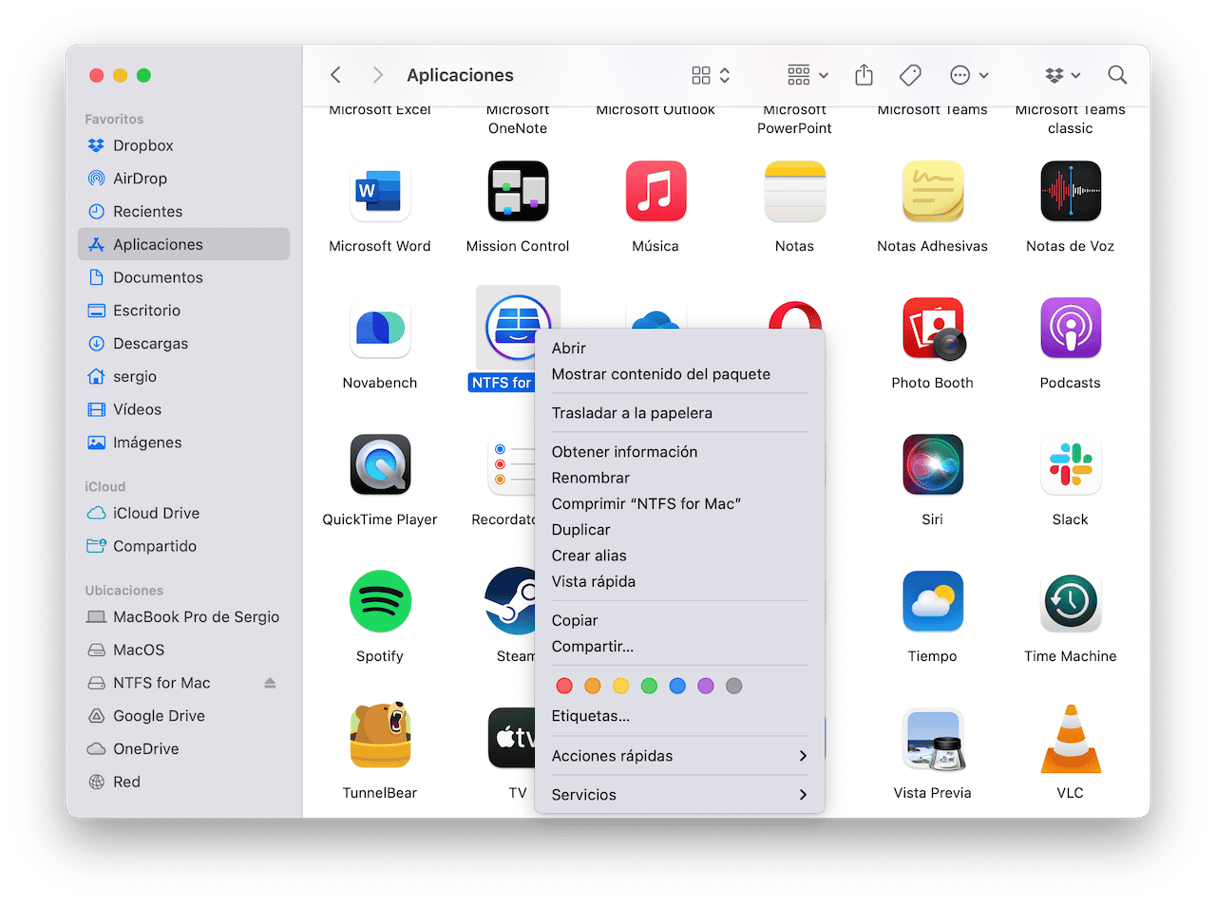Screen dimensions: 1216x905
Task: Select Renombrar in the context menu
Action: click(680, 478)
